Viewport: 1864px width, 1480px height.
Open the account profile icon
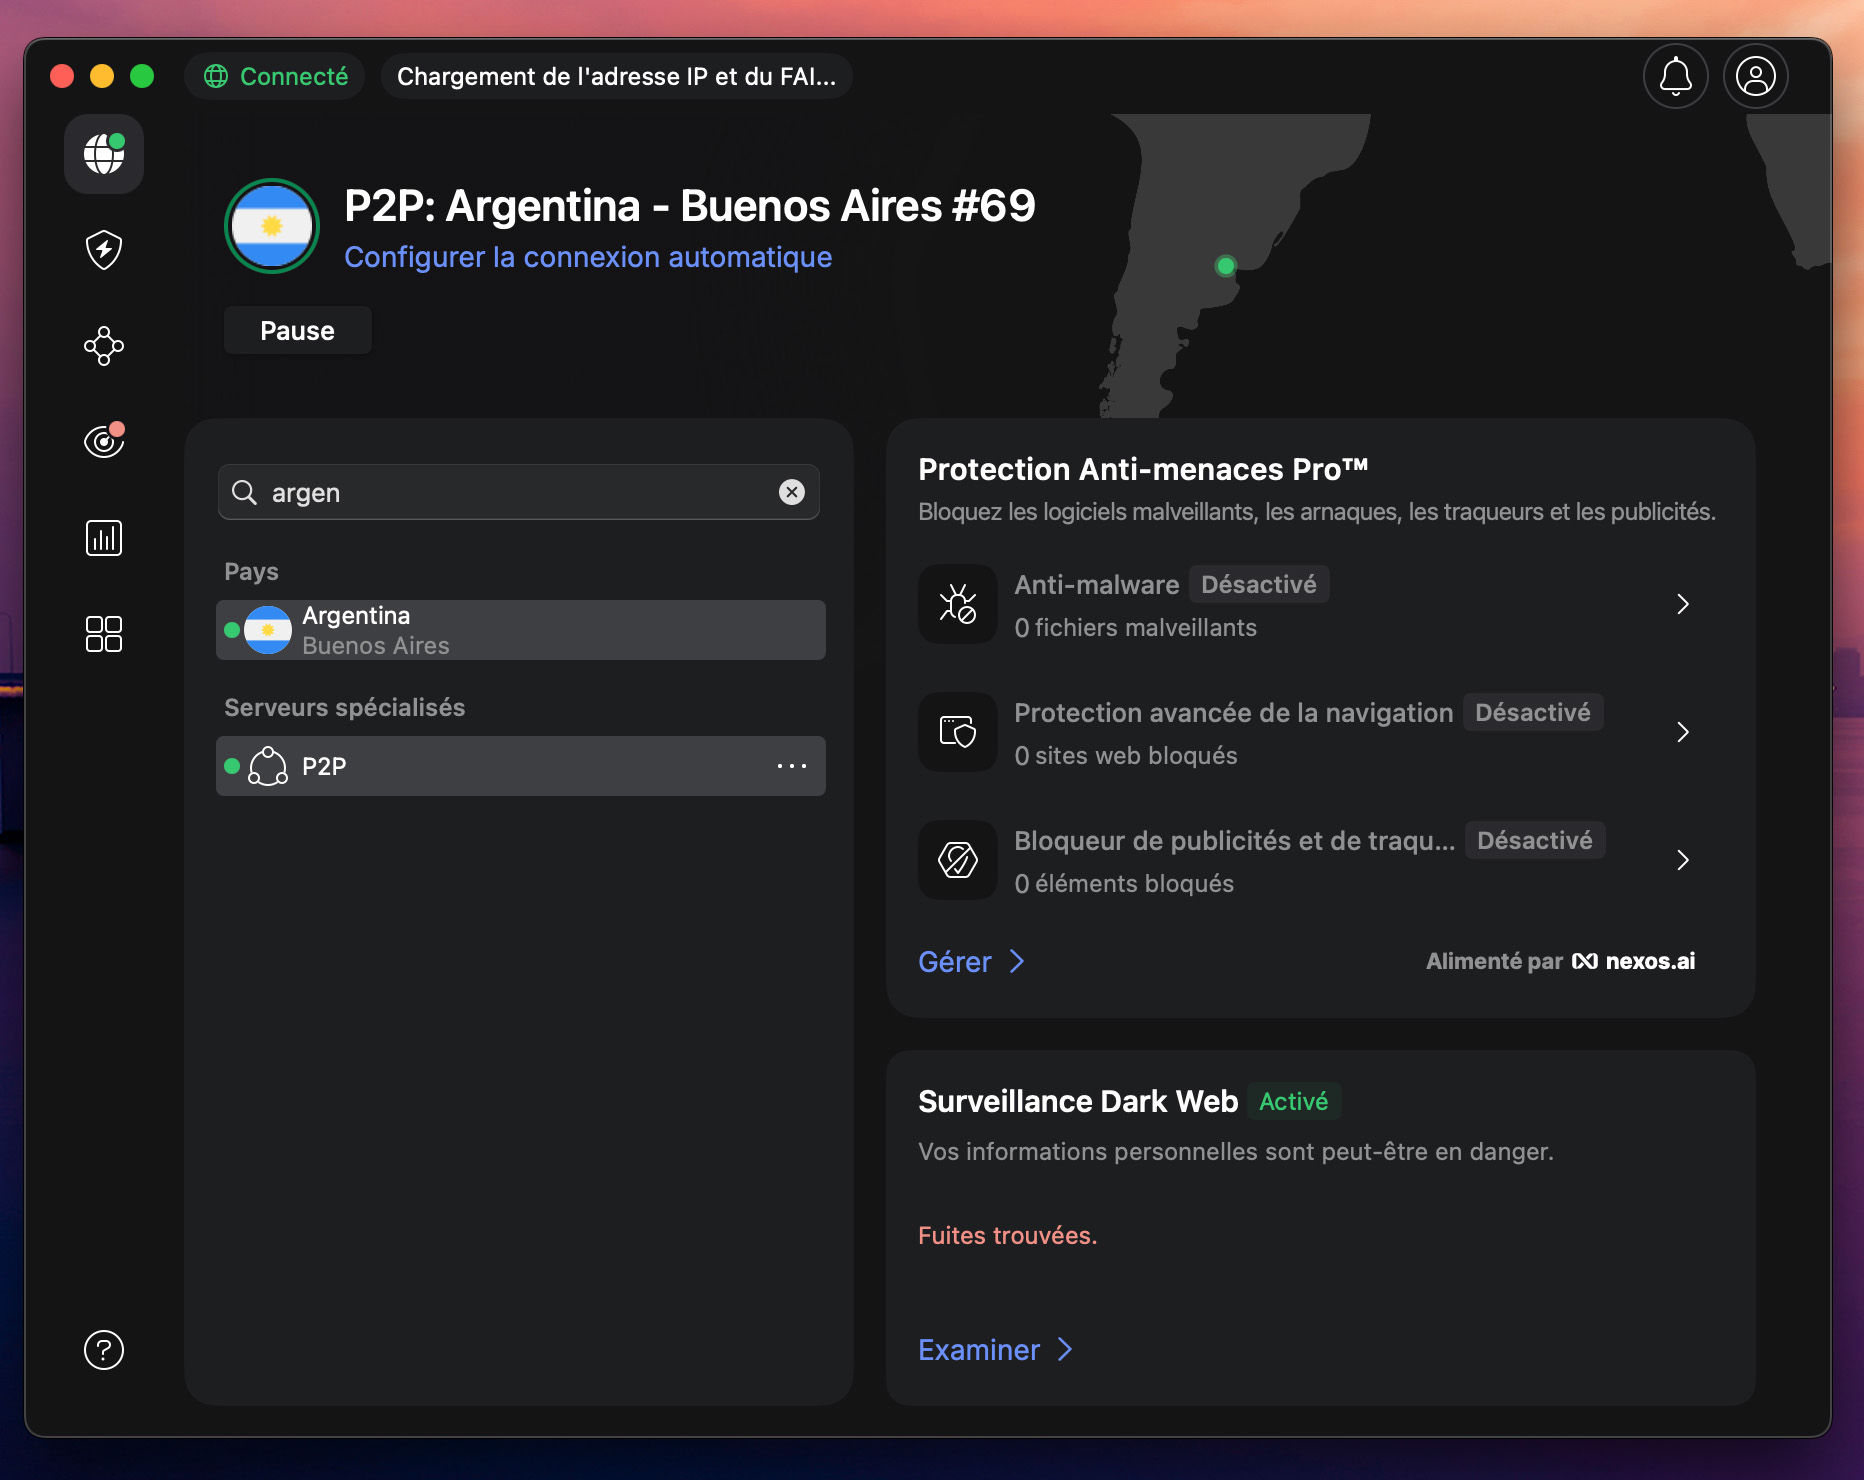coord(1756,76)
